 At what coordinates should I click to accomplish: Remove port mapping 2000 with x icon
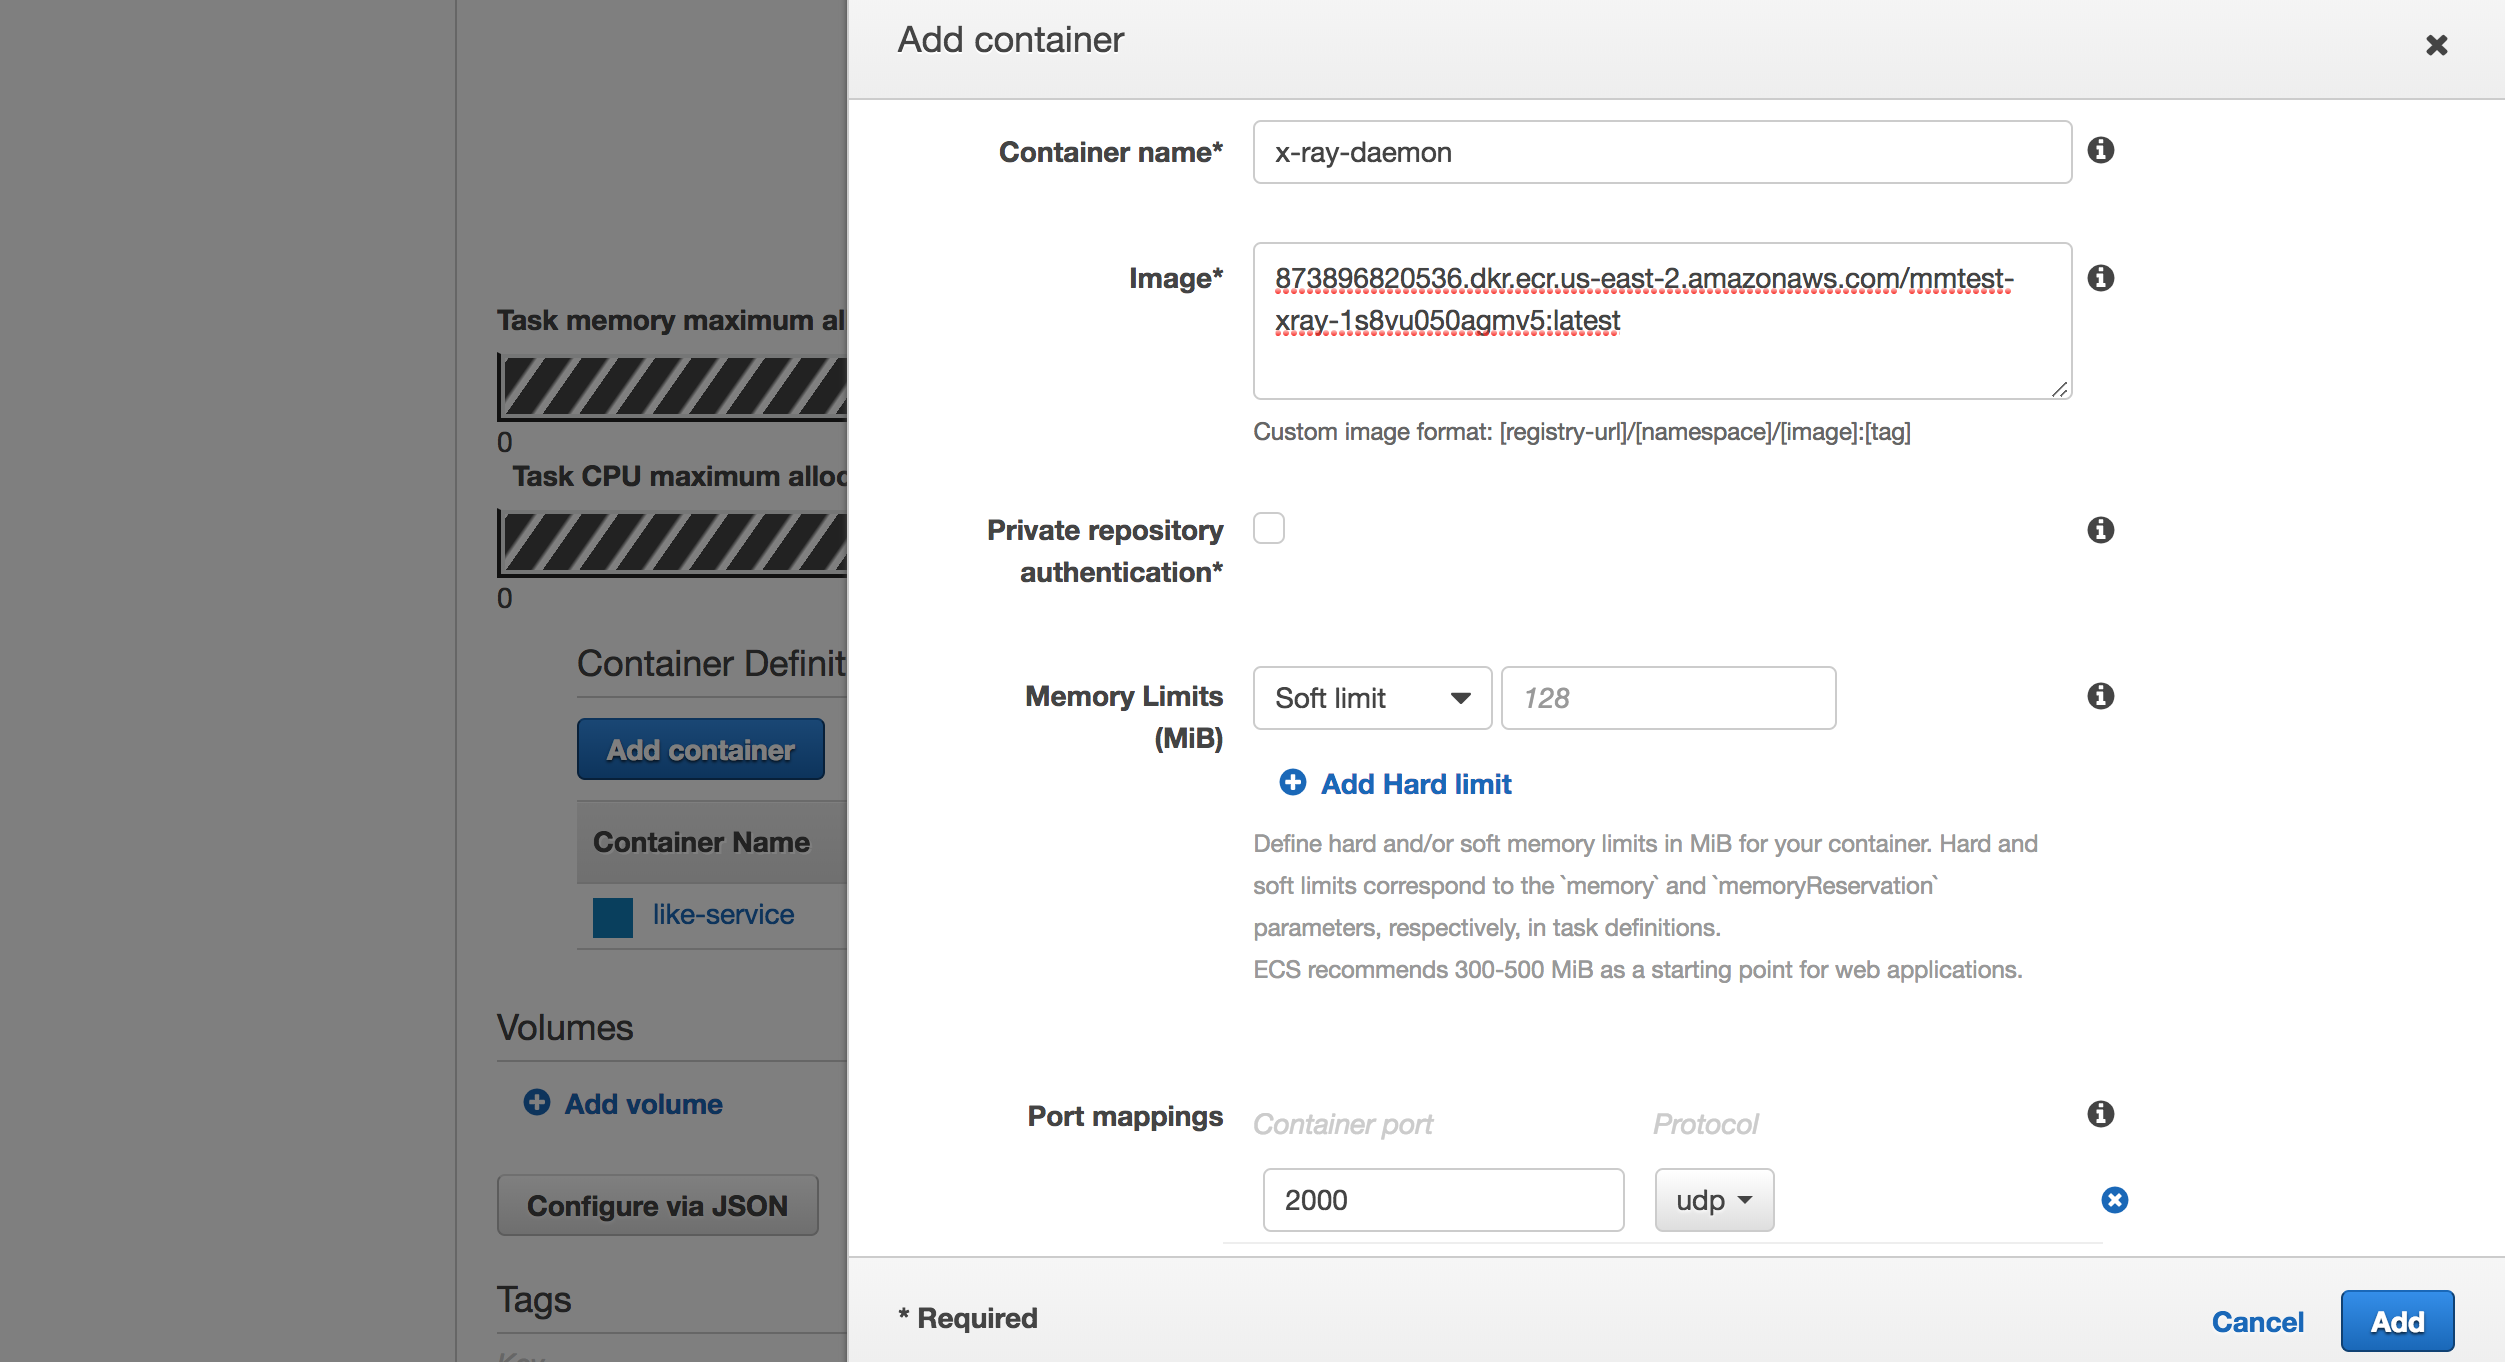click(2114, 1200)
